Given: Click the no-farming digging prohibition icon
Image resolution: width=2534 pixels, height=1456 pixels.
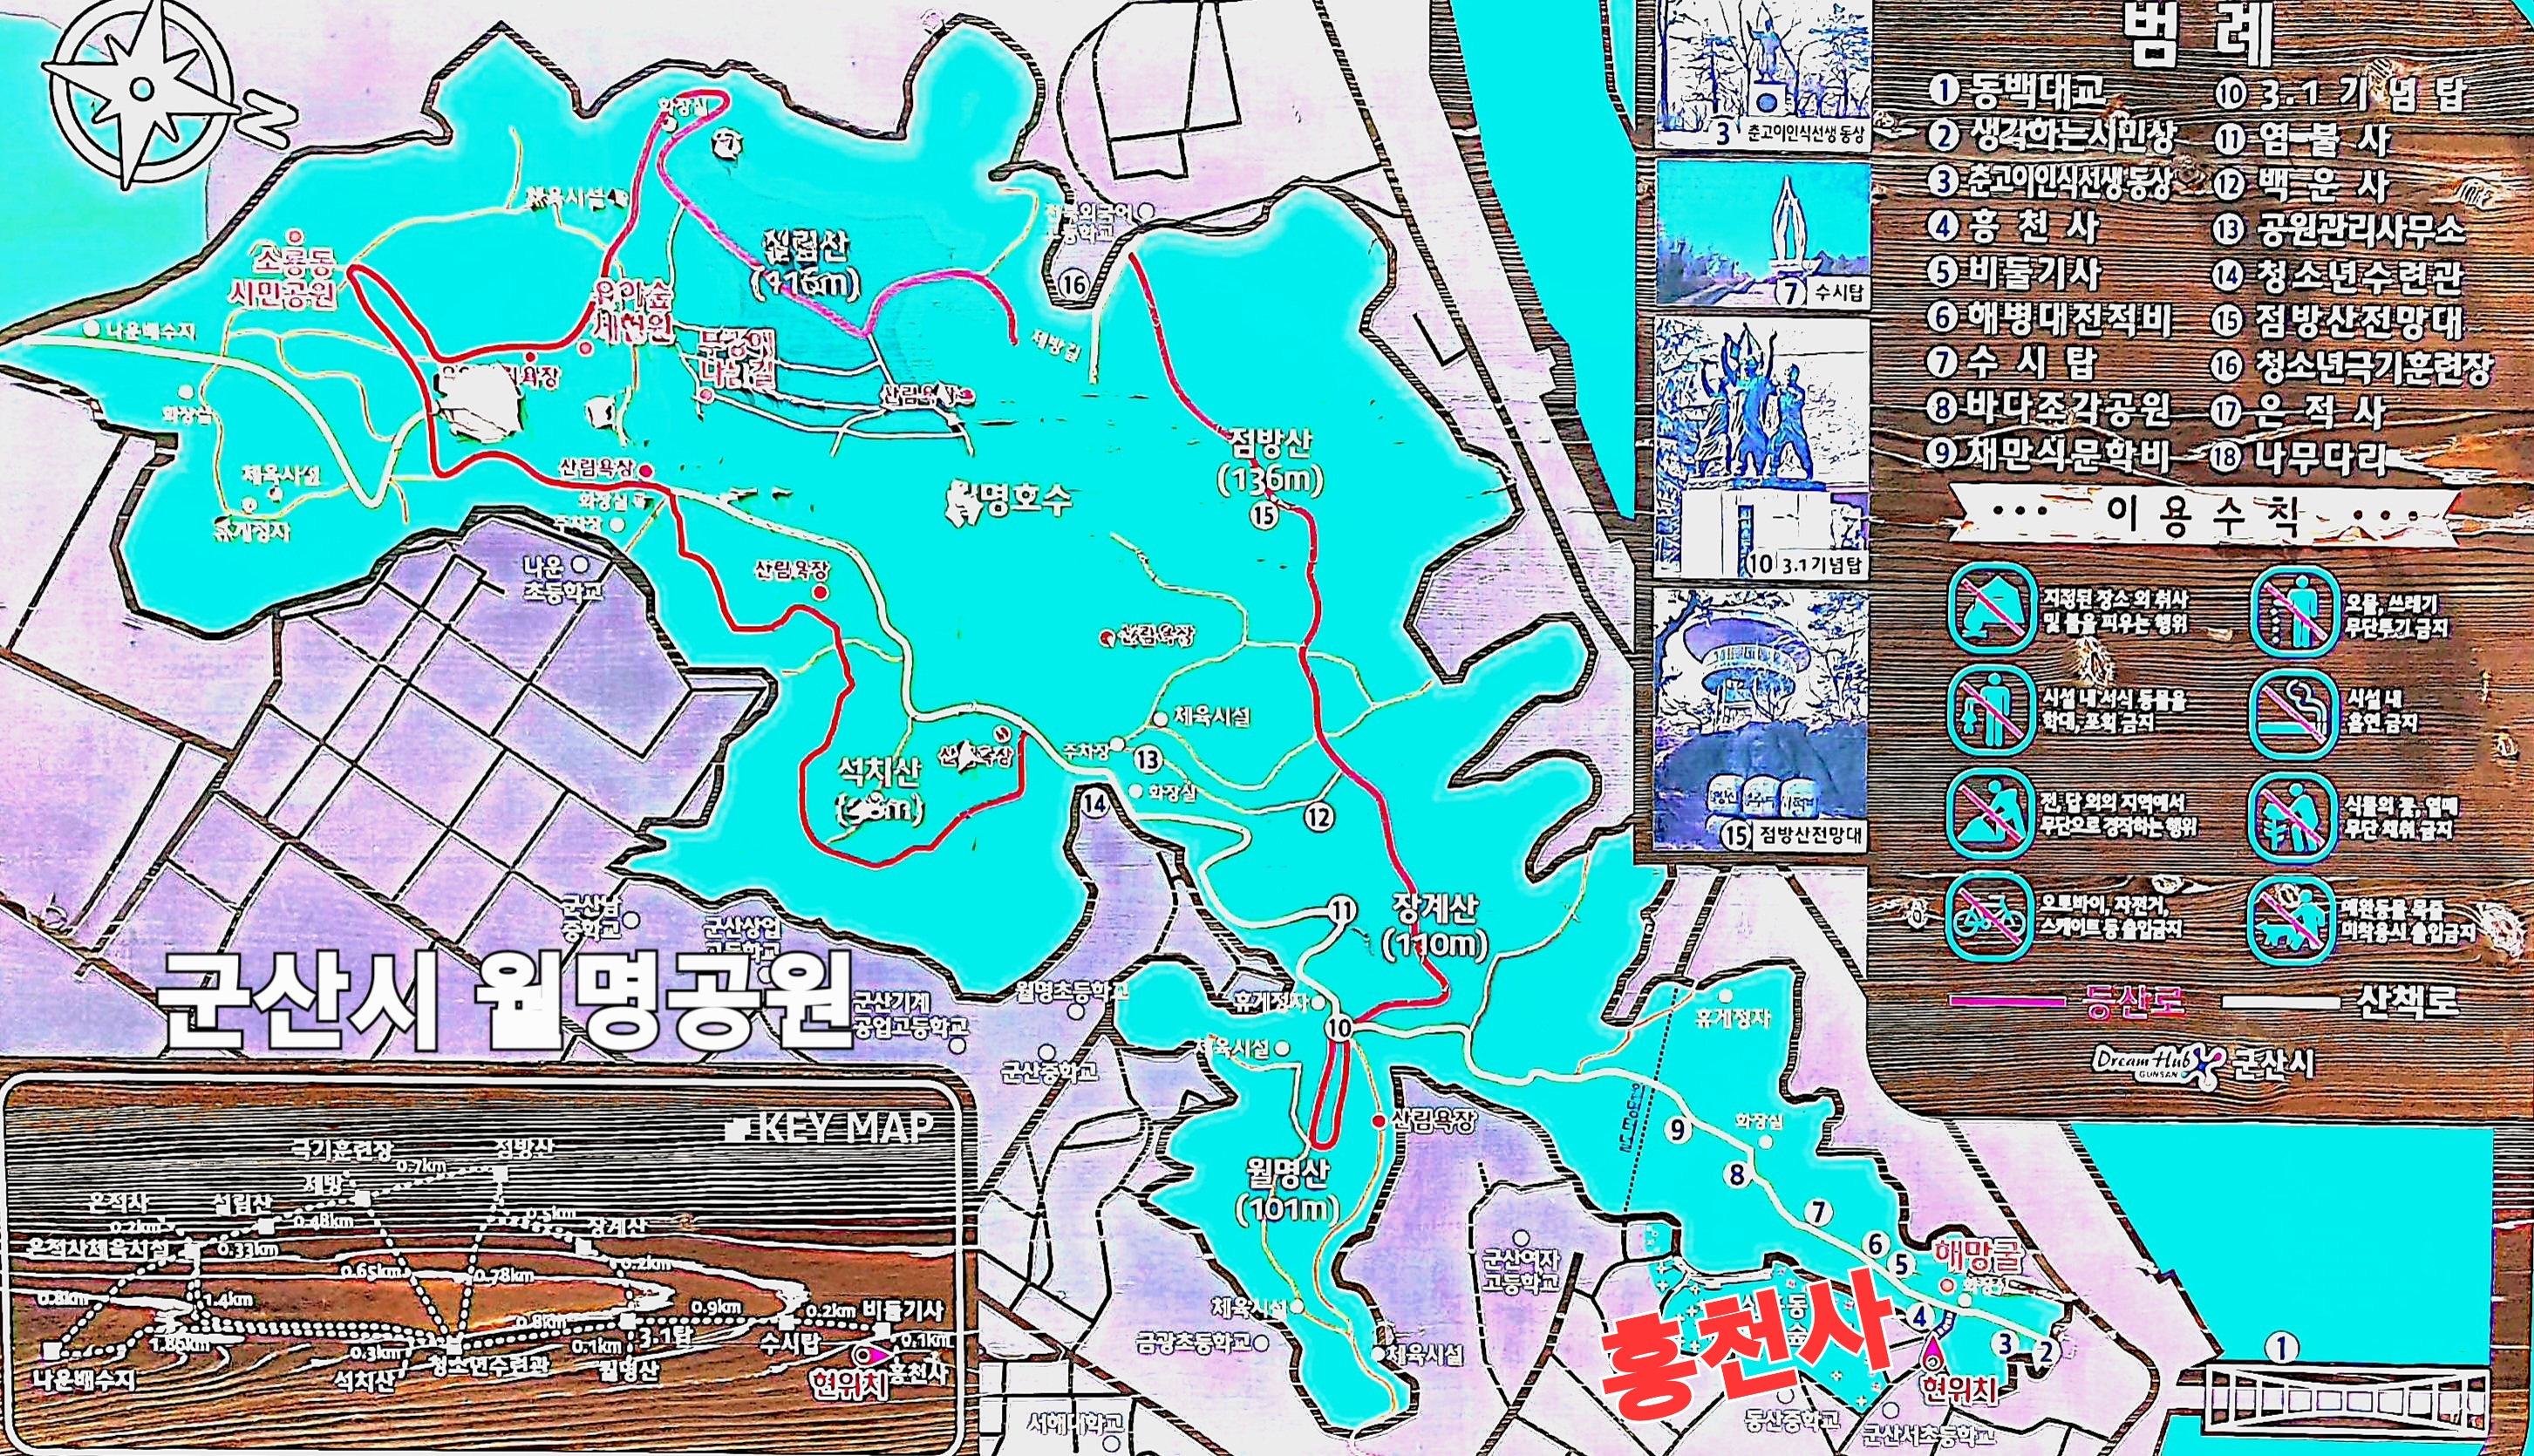Looking at the screenshot, I should coord(1991,815).
